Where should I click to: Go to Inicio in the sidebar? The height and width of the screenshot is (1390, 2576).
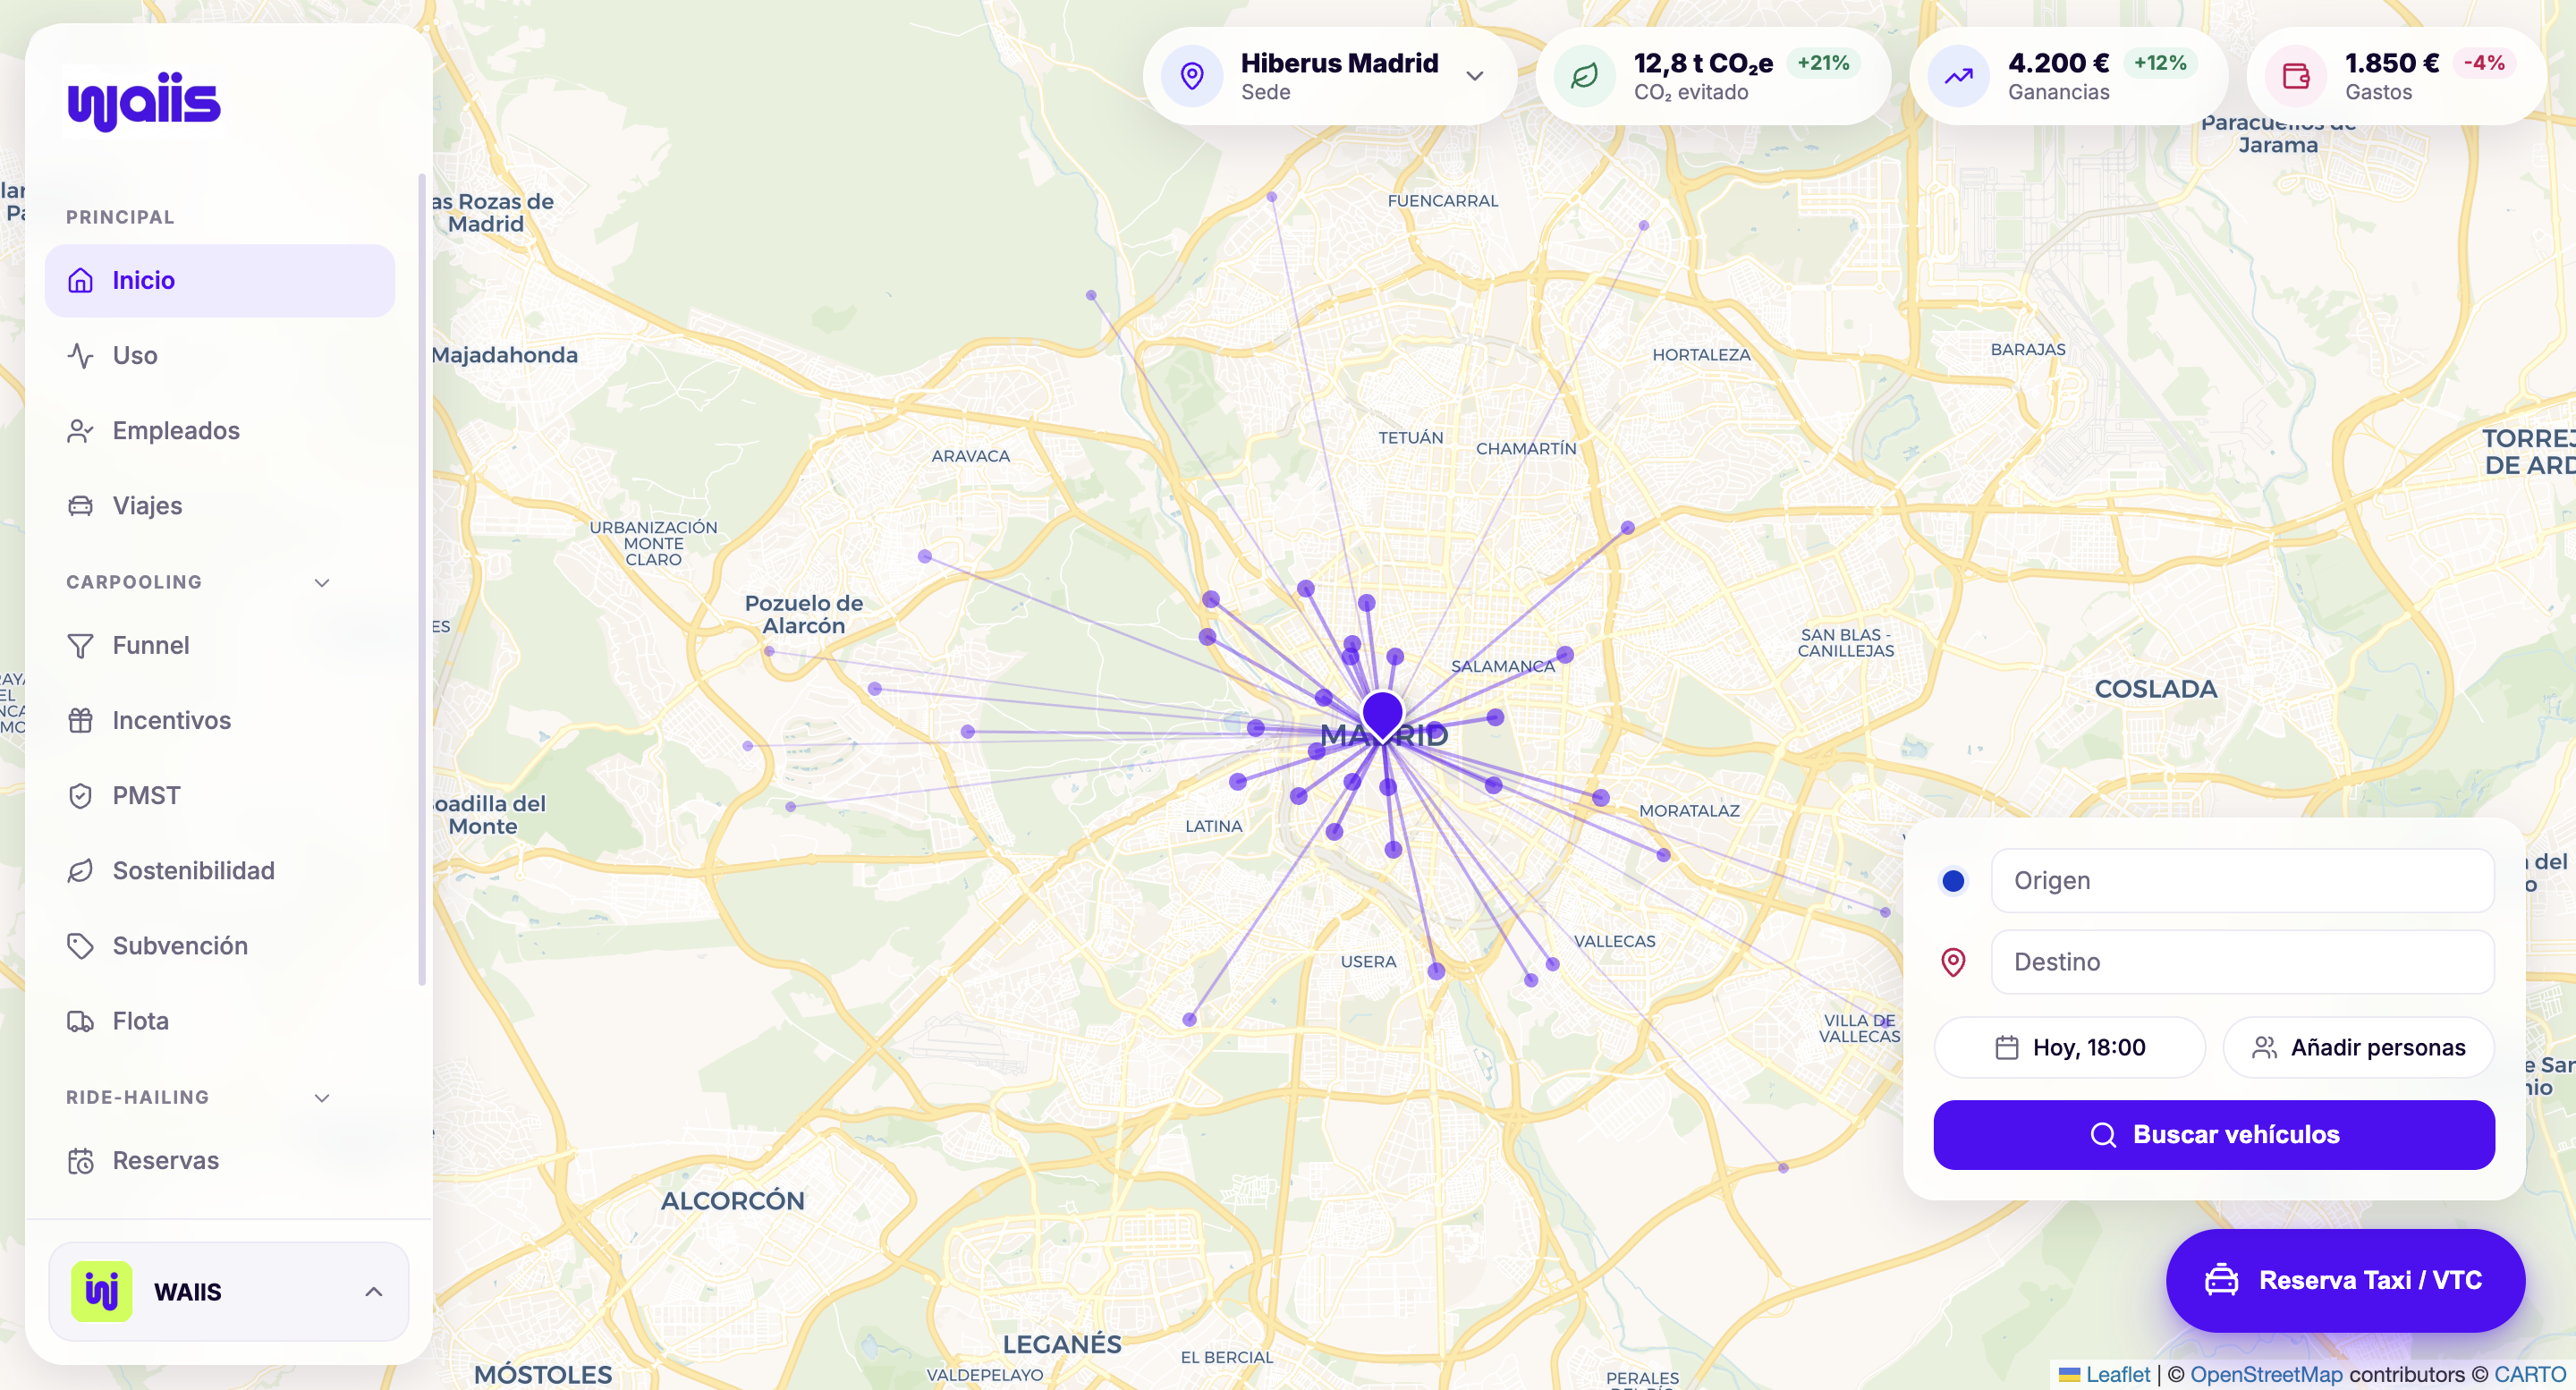220,280
